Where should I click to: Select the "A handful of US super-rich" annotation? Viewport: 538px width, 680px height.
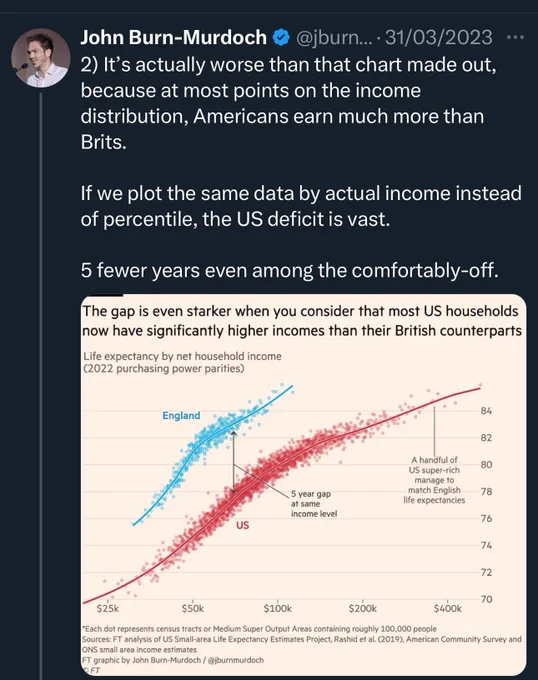click(434, 480)
